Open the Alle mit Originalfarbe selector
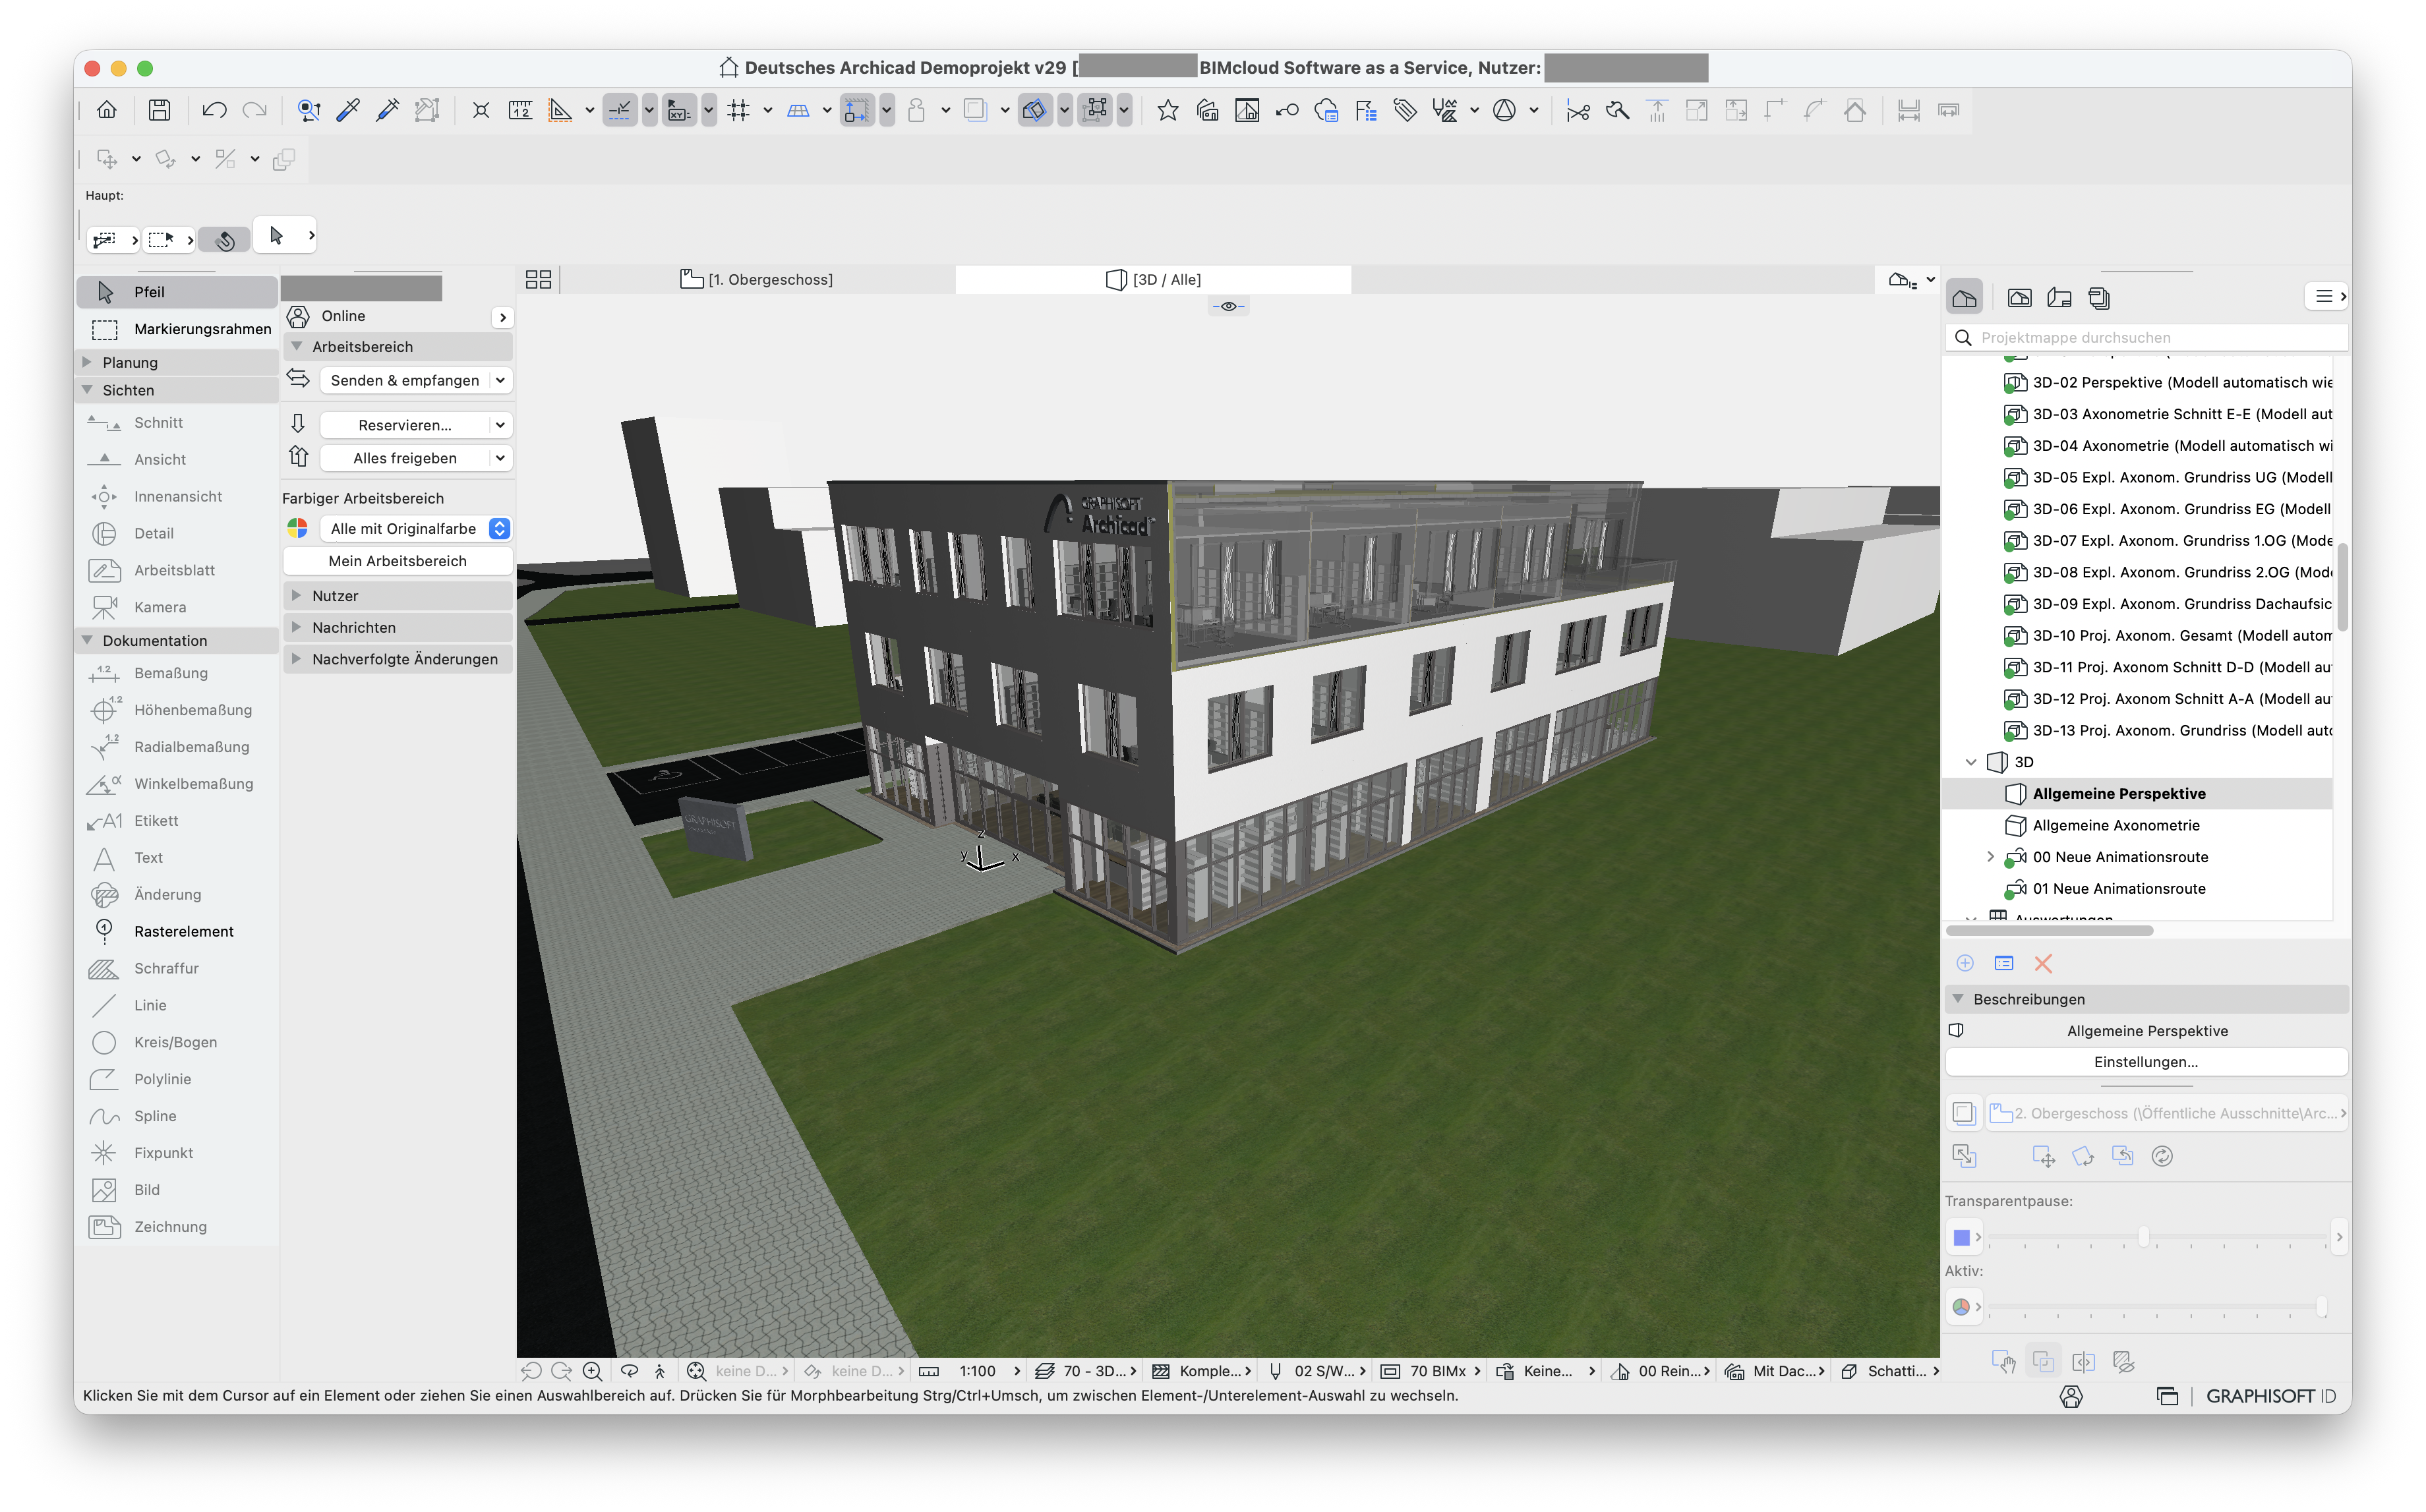This screenshot has width=2426, height=1512. (x=416, y=529)
